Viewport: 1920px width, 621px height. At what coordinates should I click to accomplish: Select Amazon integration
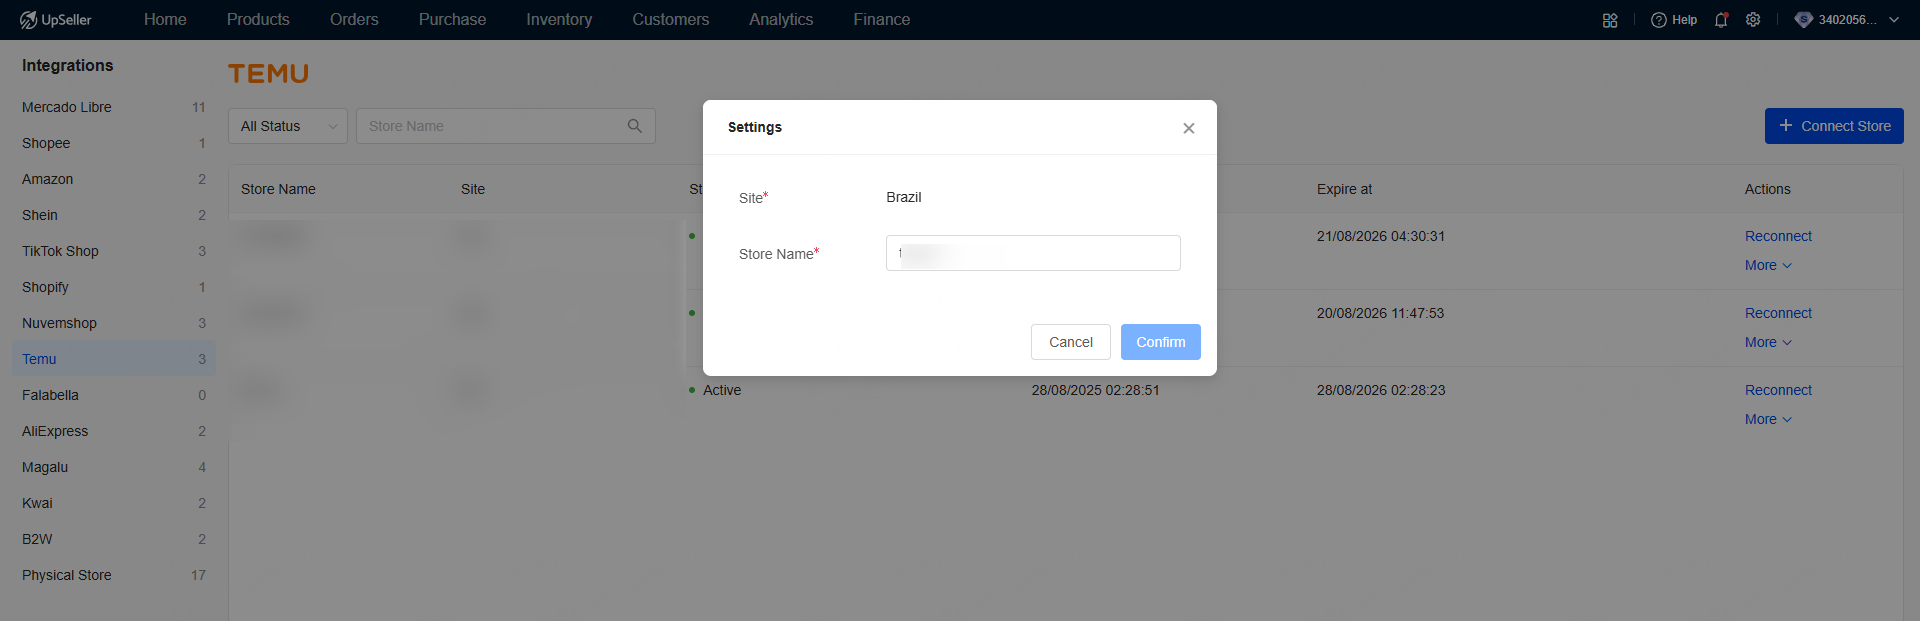(114, 179)
